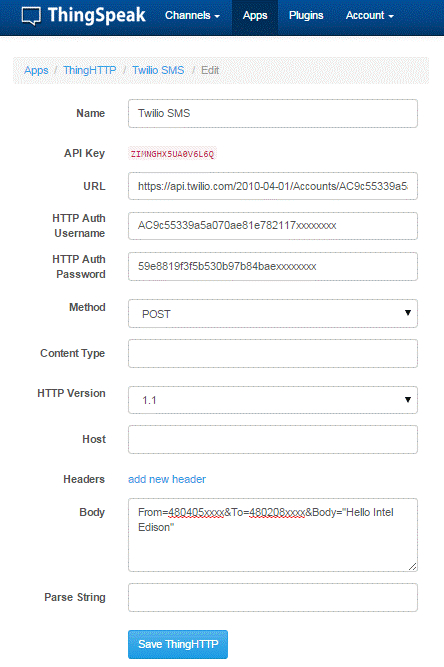444x667 pixels.
Task: Click the Content Type input field
Action: click(273, 353)
